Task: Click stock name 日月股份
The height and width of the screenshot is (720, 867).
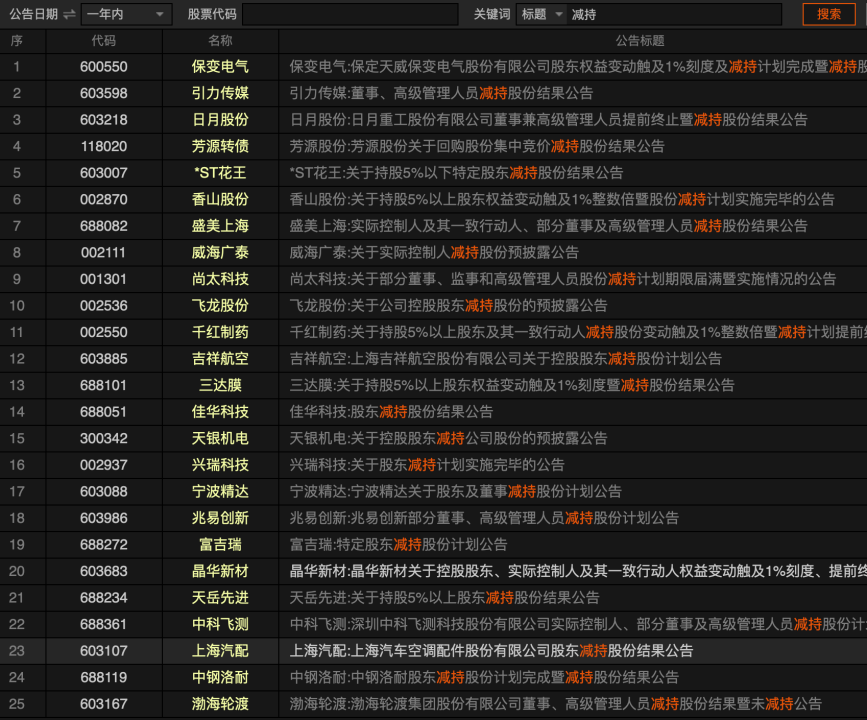Action: (x=220, y=120)
